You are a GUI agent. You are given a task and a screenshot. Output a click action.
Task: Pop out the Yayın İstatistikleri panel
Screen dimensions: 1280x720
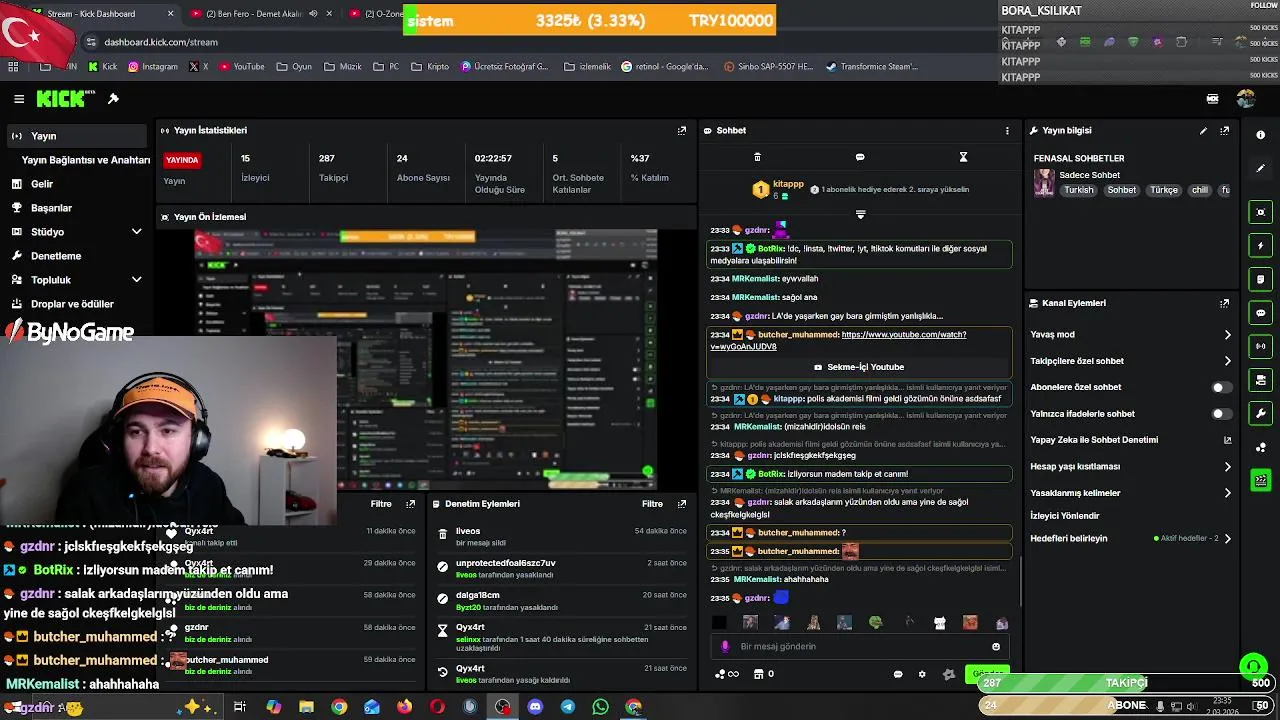(x=682, y=131)
